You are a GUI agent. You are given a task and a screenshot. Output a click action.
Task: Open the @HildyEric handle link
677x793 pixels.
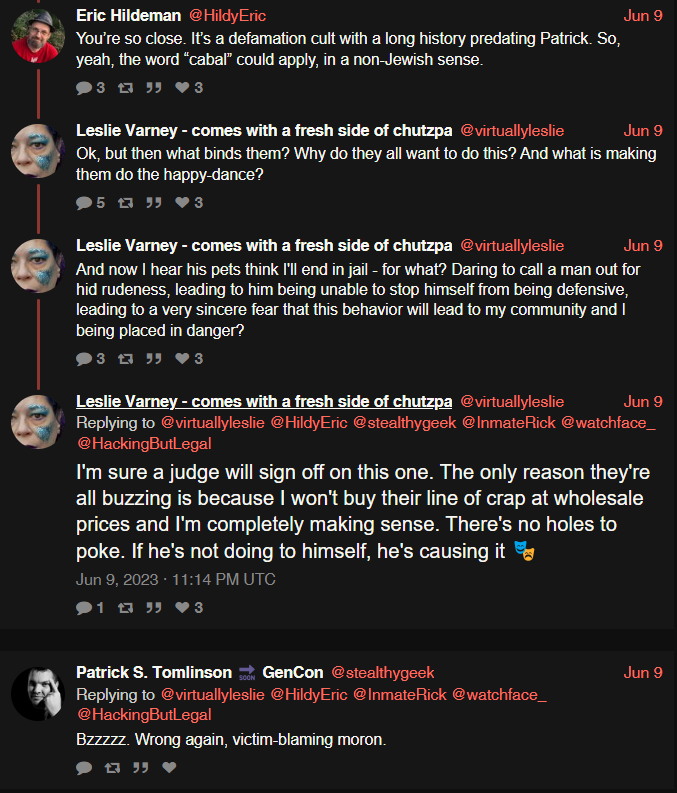pyautogui.click(x=227, y=16)
